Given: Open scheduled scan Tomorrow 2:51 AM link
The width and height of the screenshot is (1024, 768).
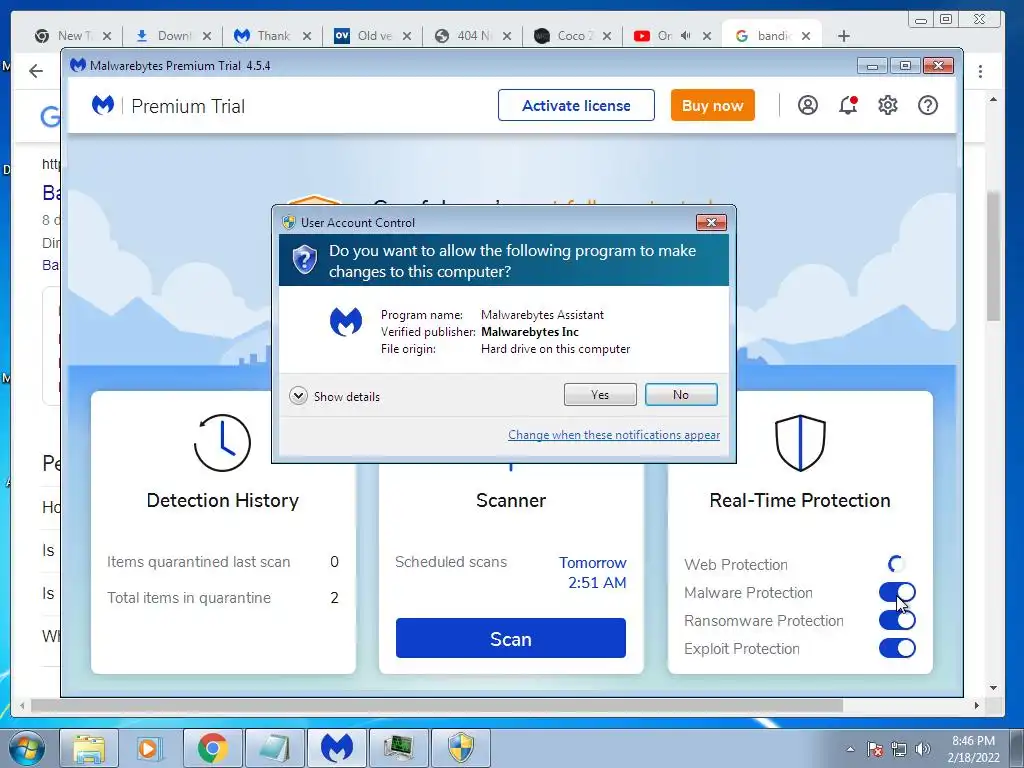Looking at the screenshot, I should click(x=593, y=573).
